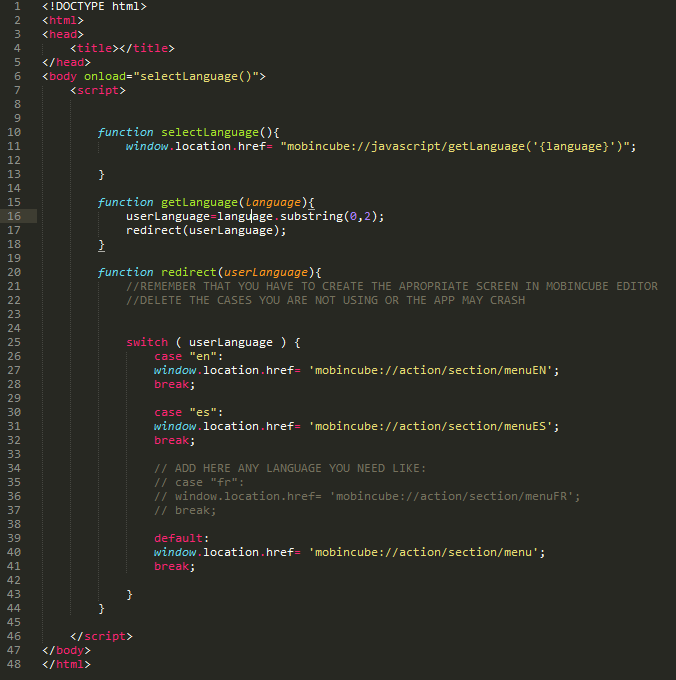This screenshot has width=676, height=680.
Task: Click the closing brace on line 44
Action: click(101, 608)
